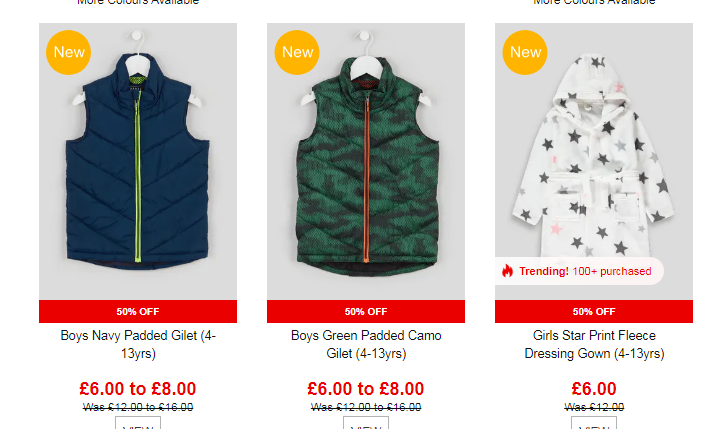This screenshot has width=712, height=429.
Task: Click 50% OFF banner under camo gilet
Action: pyautogui.click(x=366, y=311)
